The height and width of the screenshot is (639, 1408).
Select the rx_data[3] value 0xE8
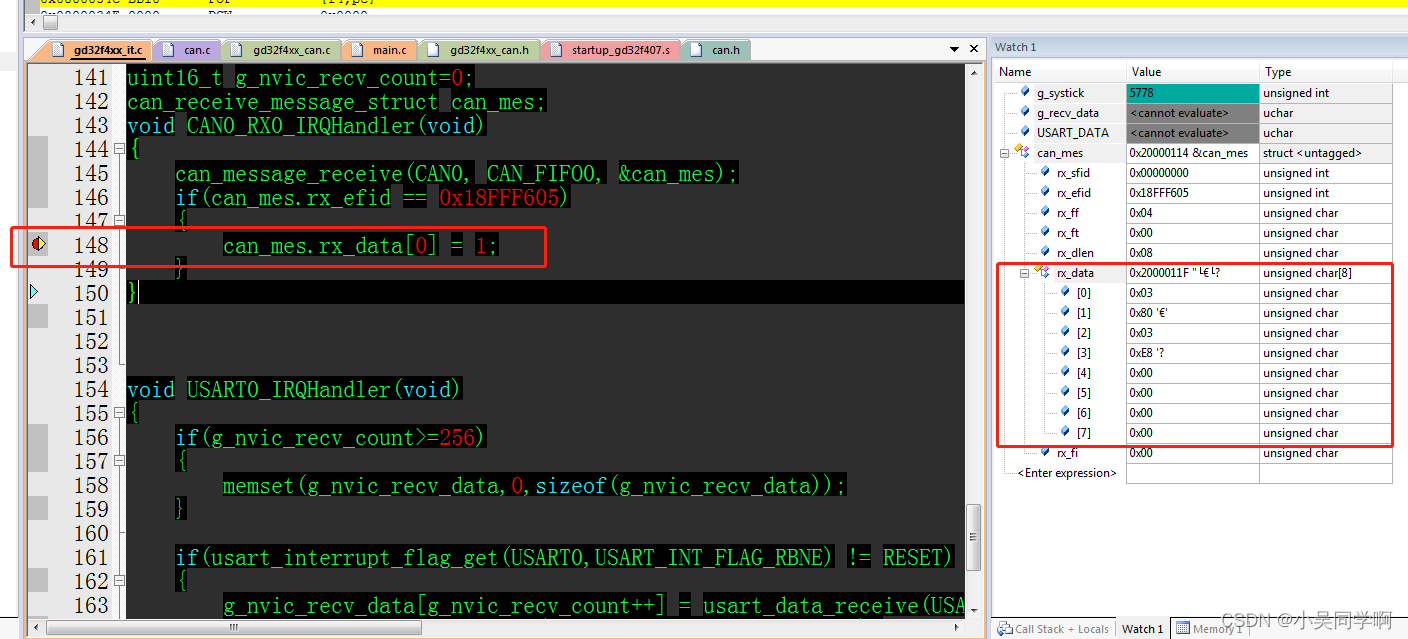(1192, 353)
